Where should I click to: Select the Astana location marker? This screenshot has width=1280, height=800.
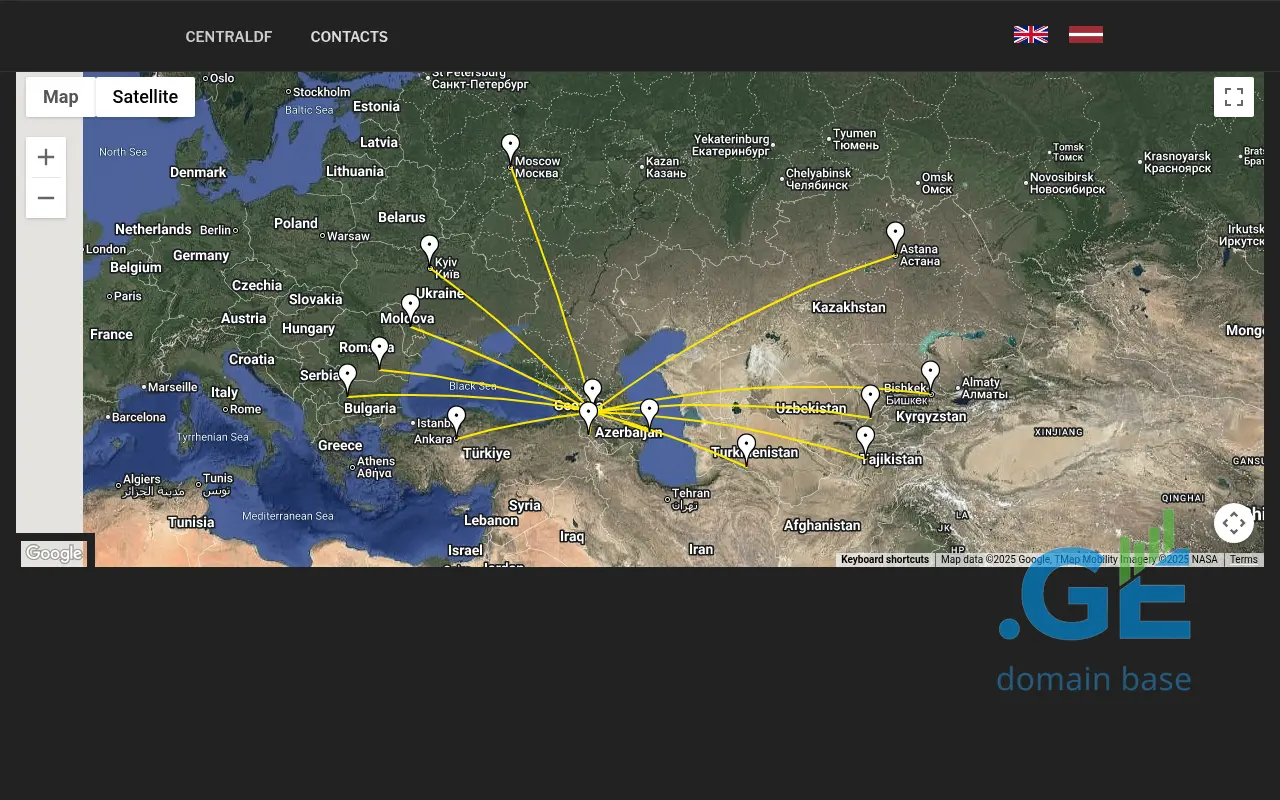click(895, 235)
